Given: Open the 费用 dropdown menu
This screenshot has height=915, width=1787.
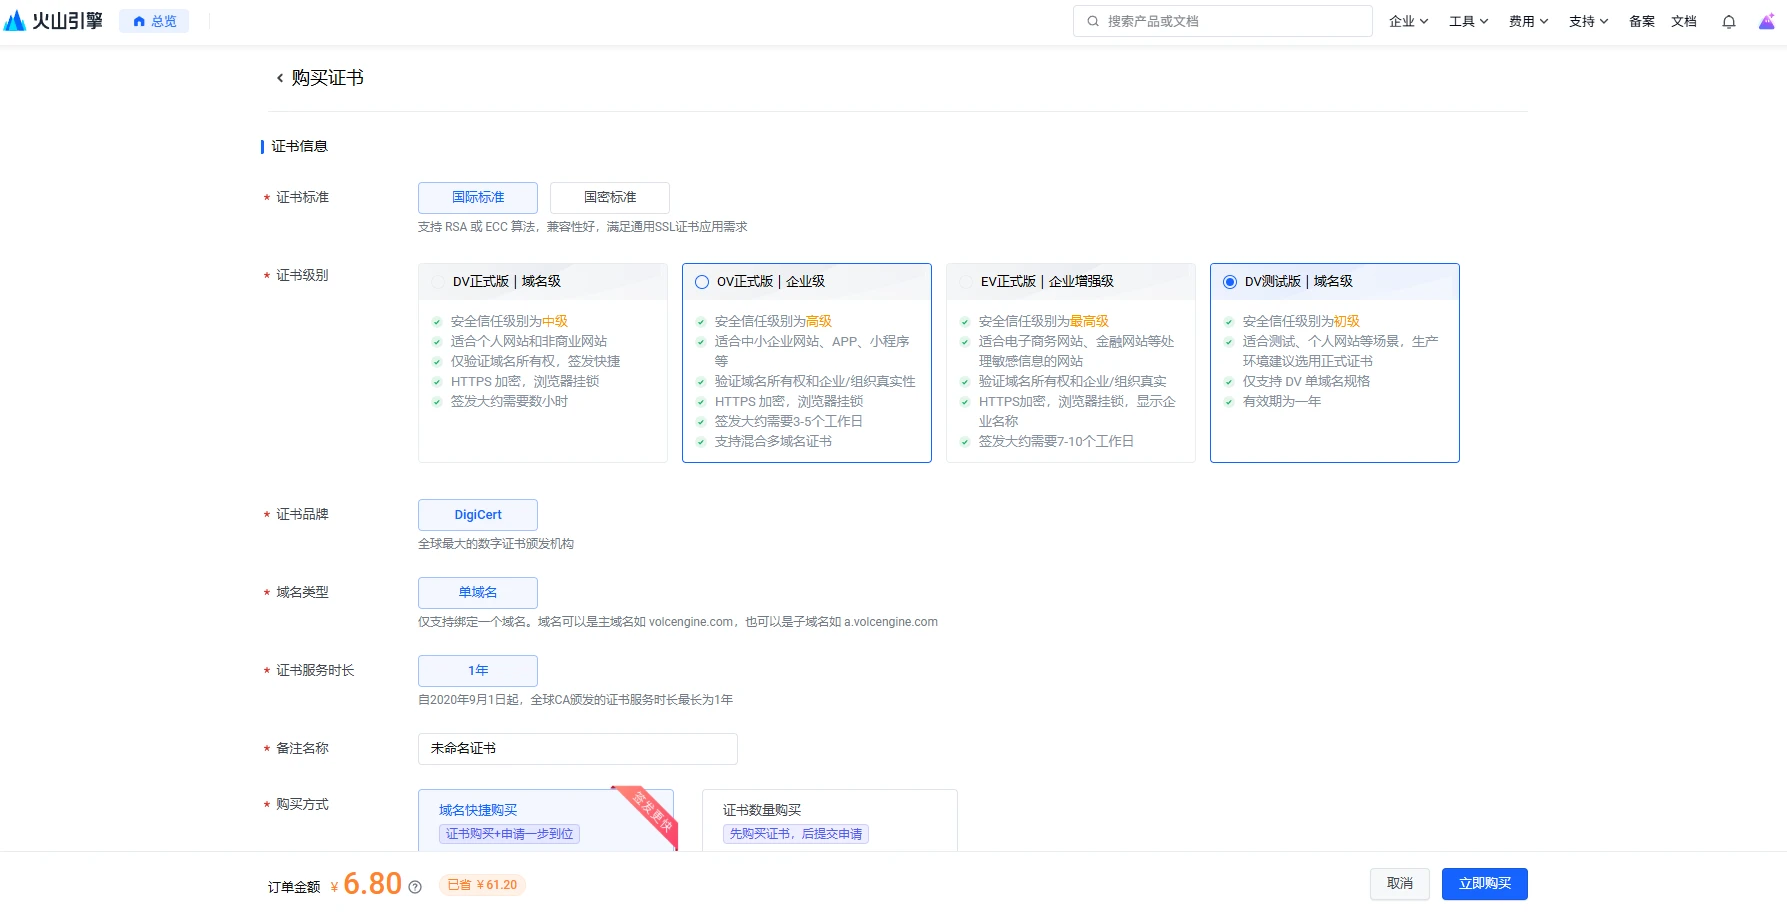Looking at the screenshot, I should pyautogui.click(x=1528, y=21).
